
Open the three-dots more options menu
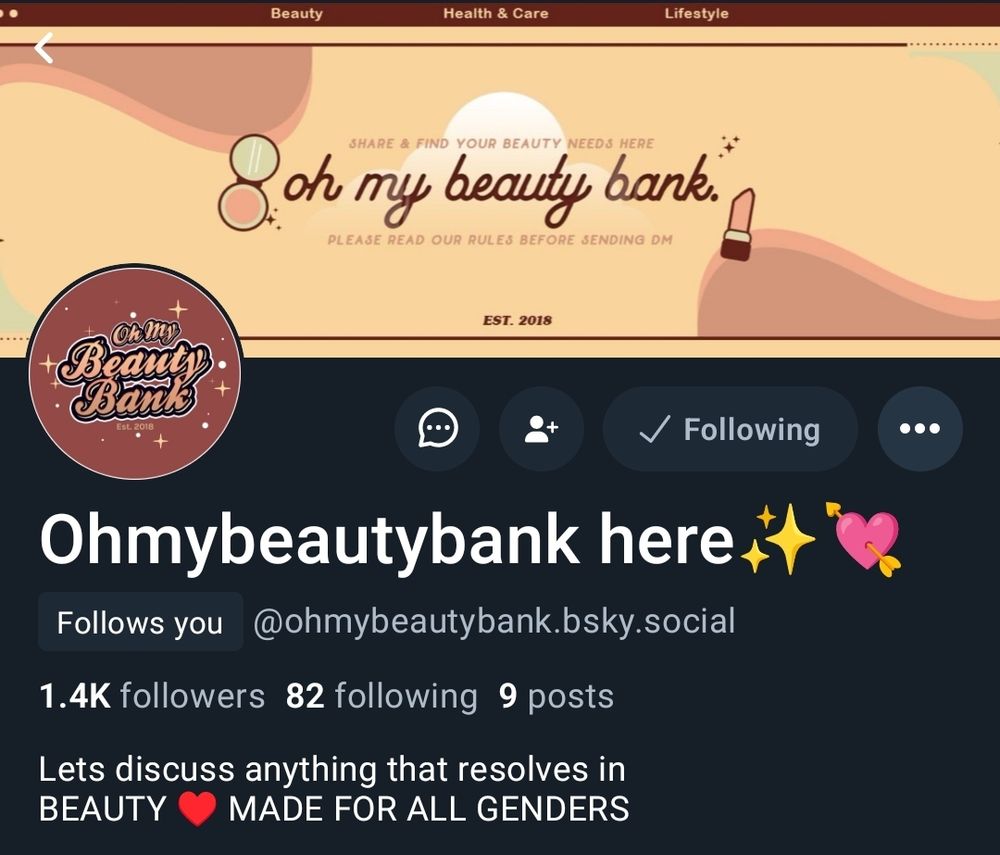pyautogui.click(x=920, y=428)
